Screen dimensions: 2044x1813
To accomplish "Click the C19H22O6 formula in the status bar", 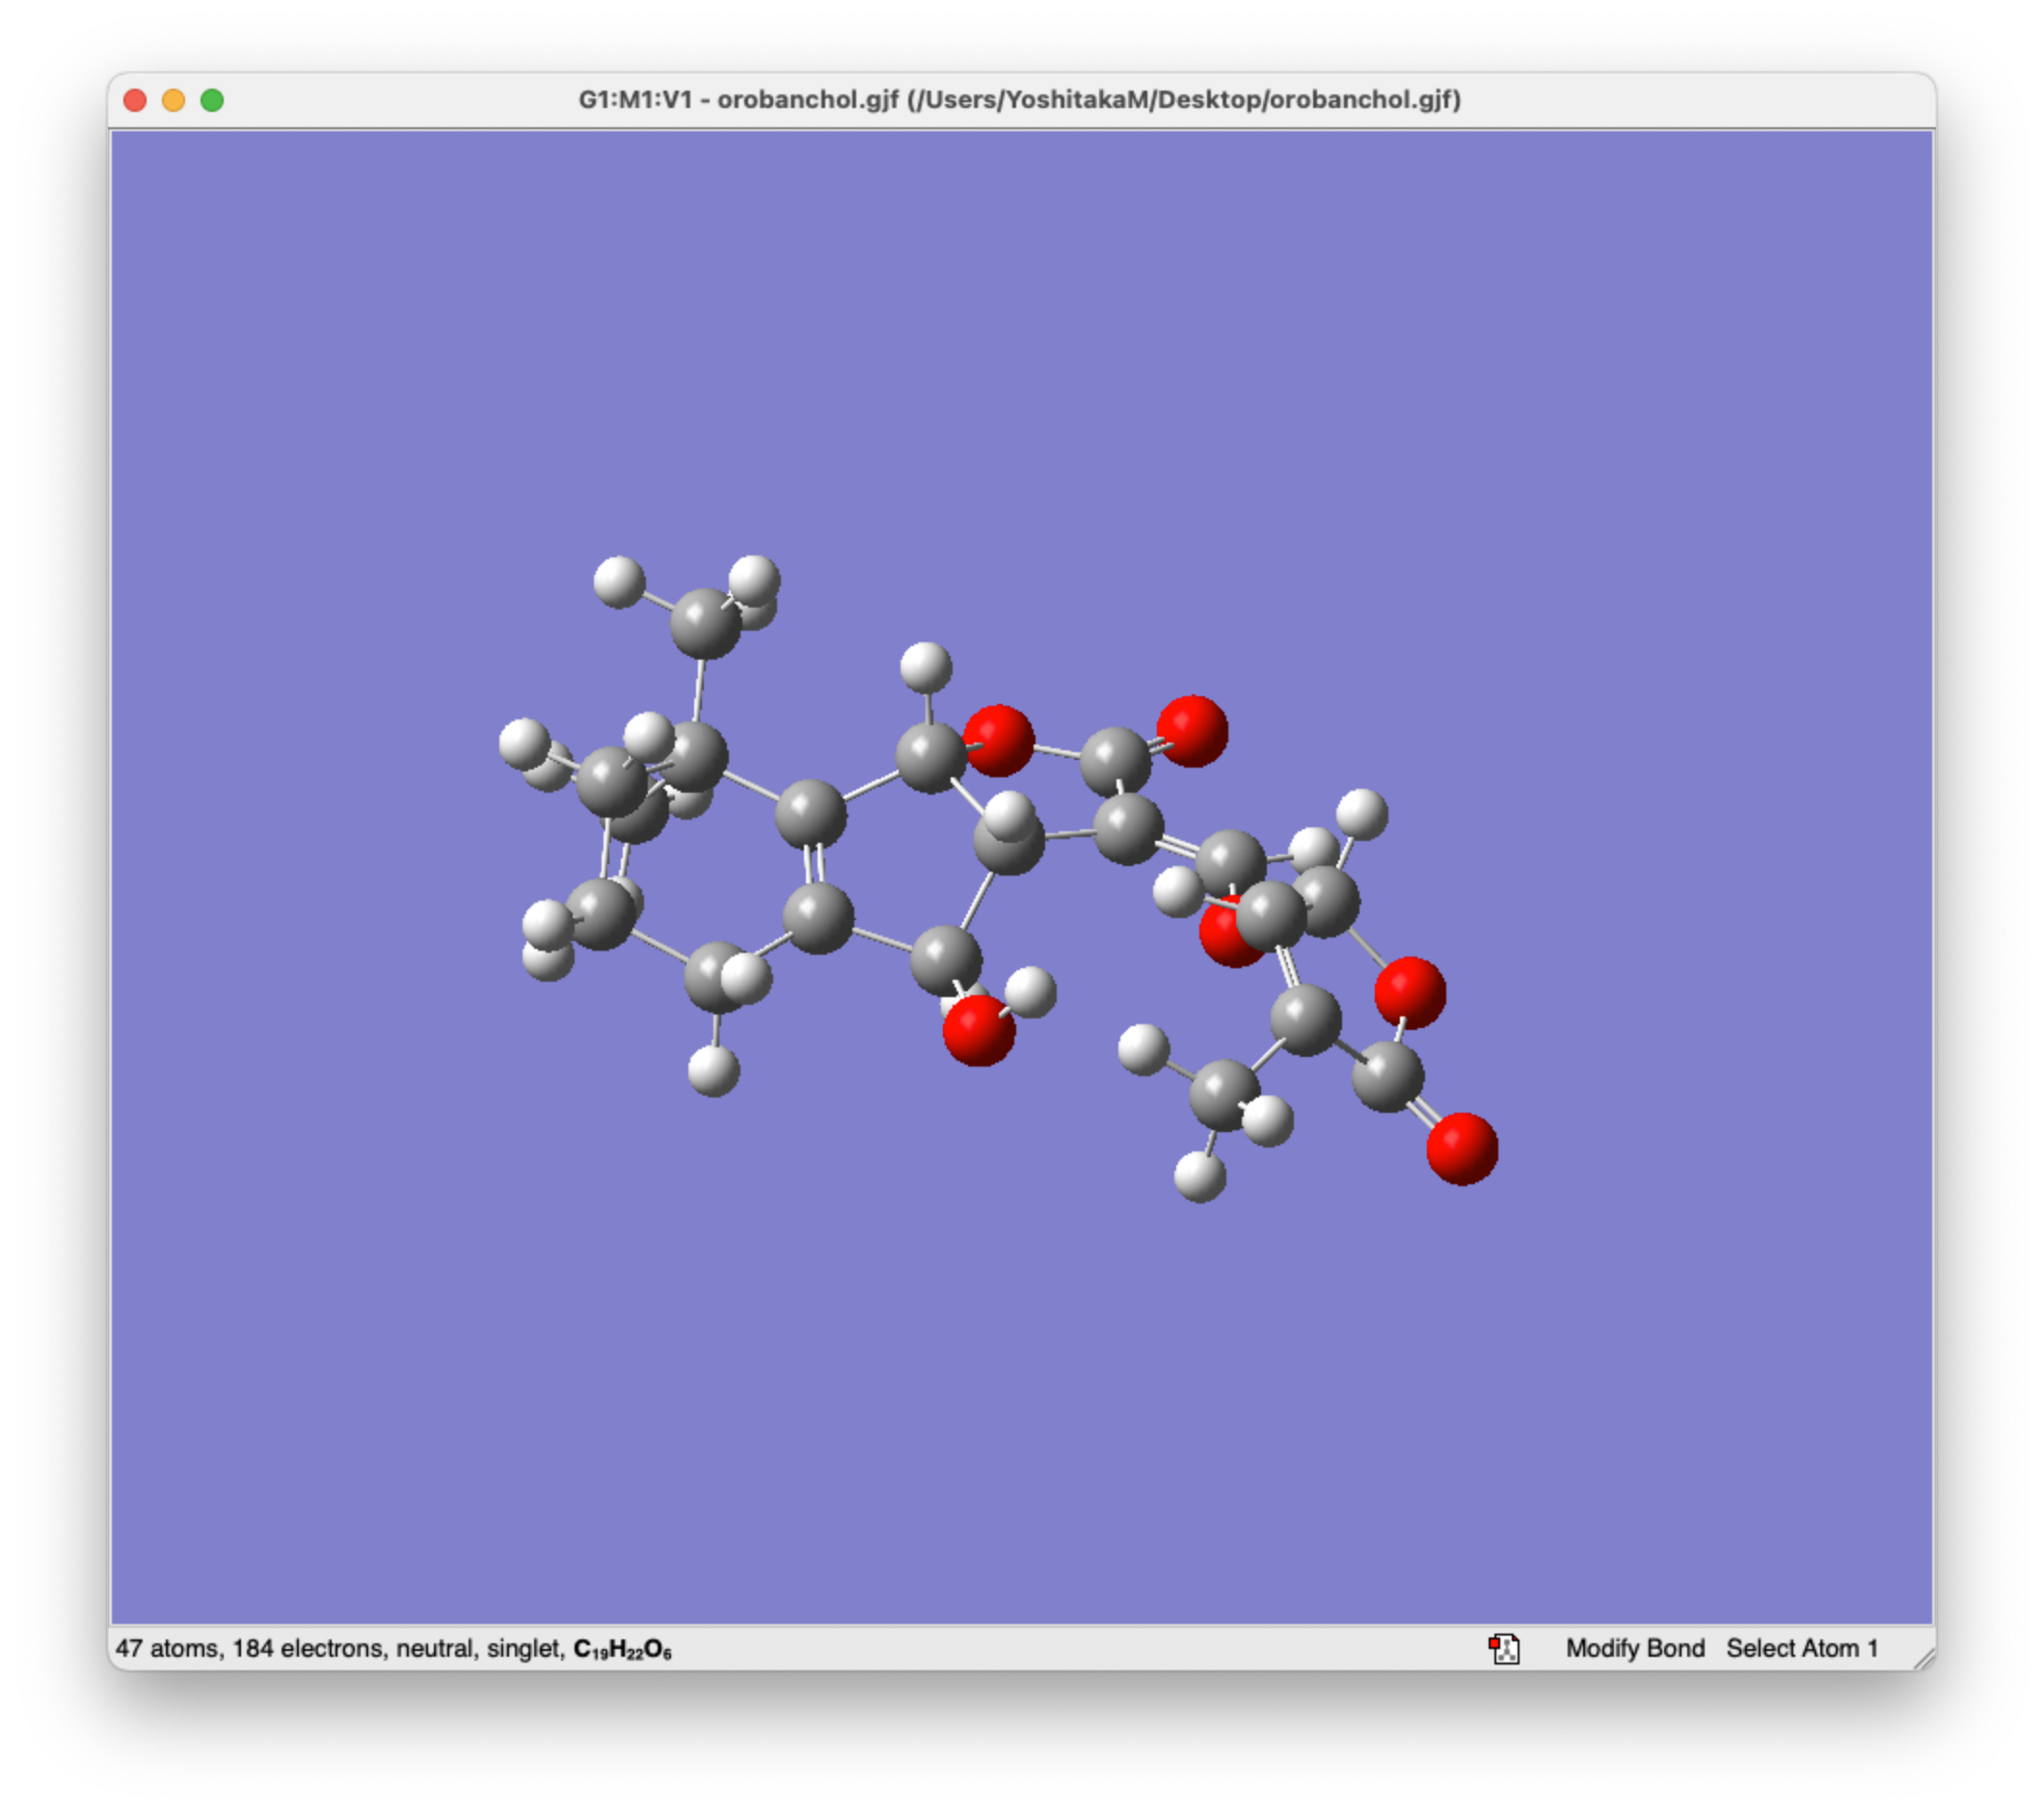I will pos(622,1649).
